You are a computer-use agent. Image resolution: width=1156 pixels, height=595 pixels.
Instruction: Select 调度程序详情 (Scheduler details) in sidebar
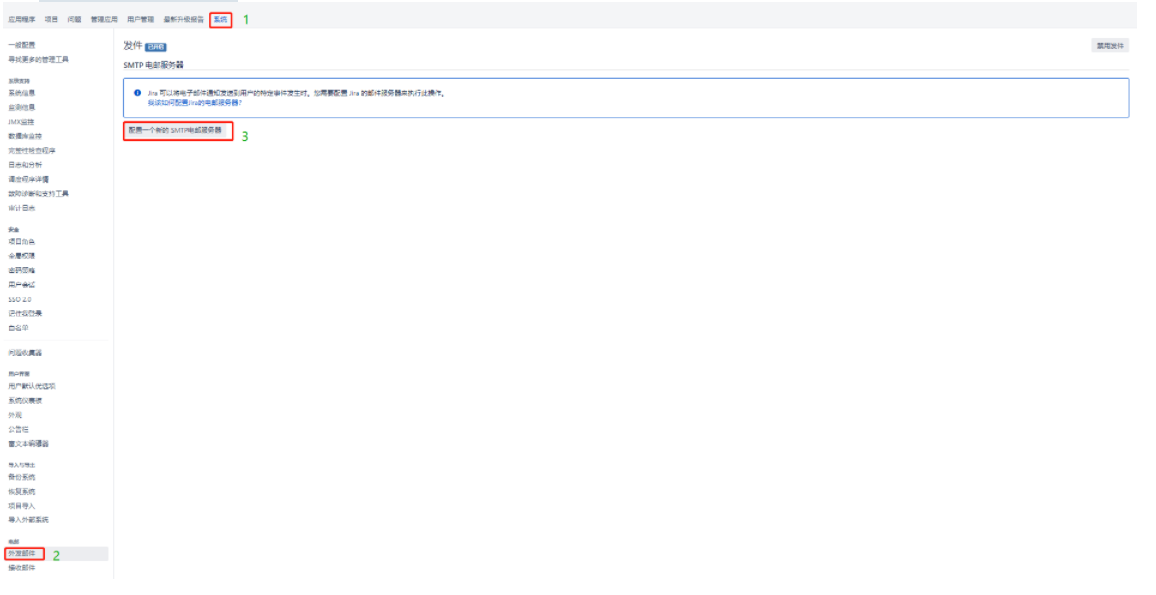pyautogui.click(x=29, y=179)
